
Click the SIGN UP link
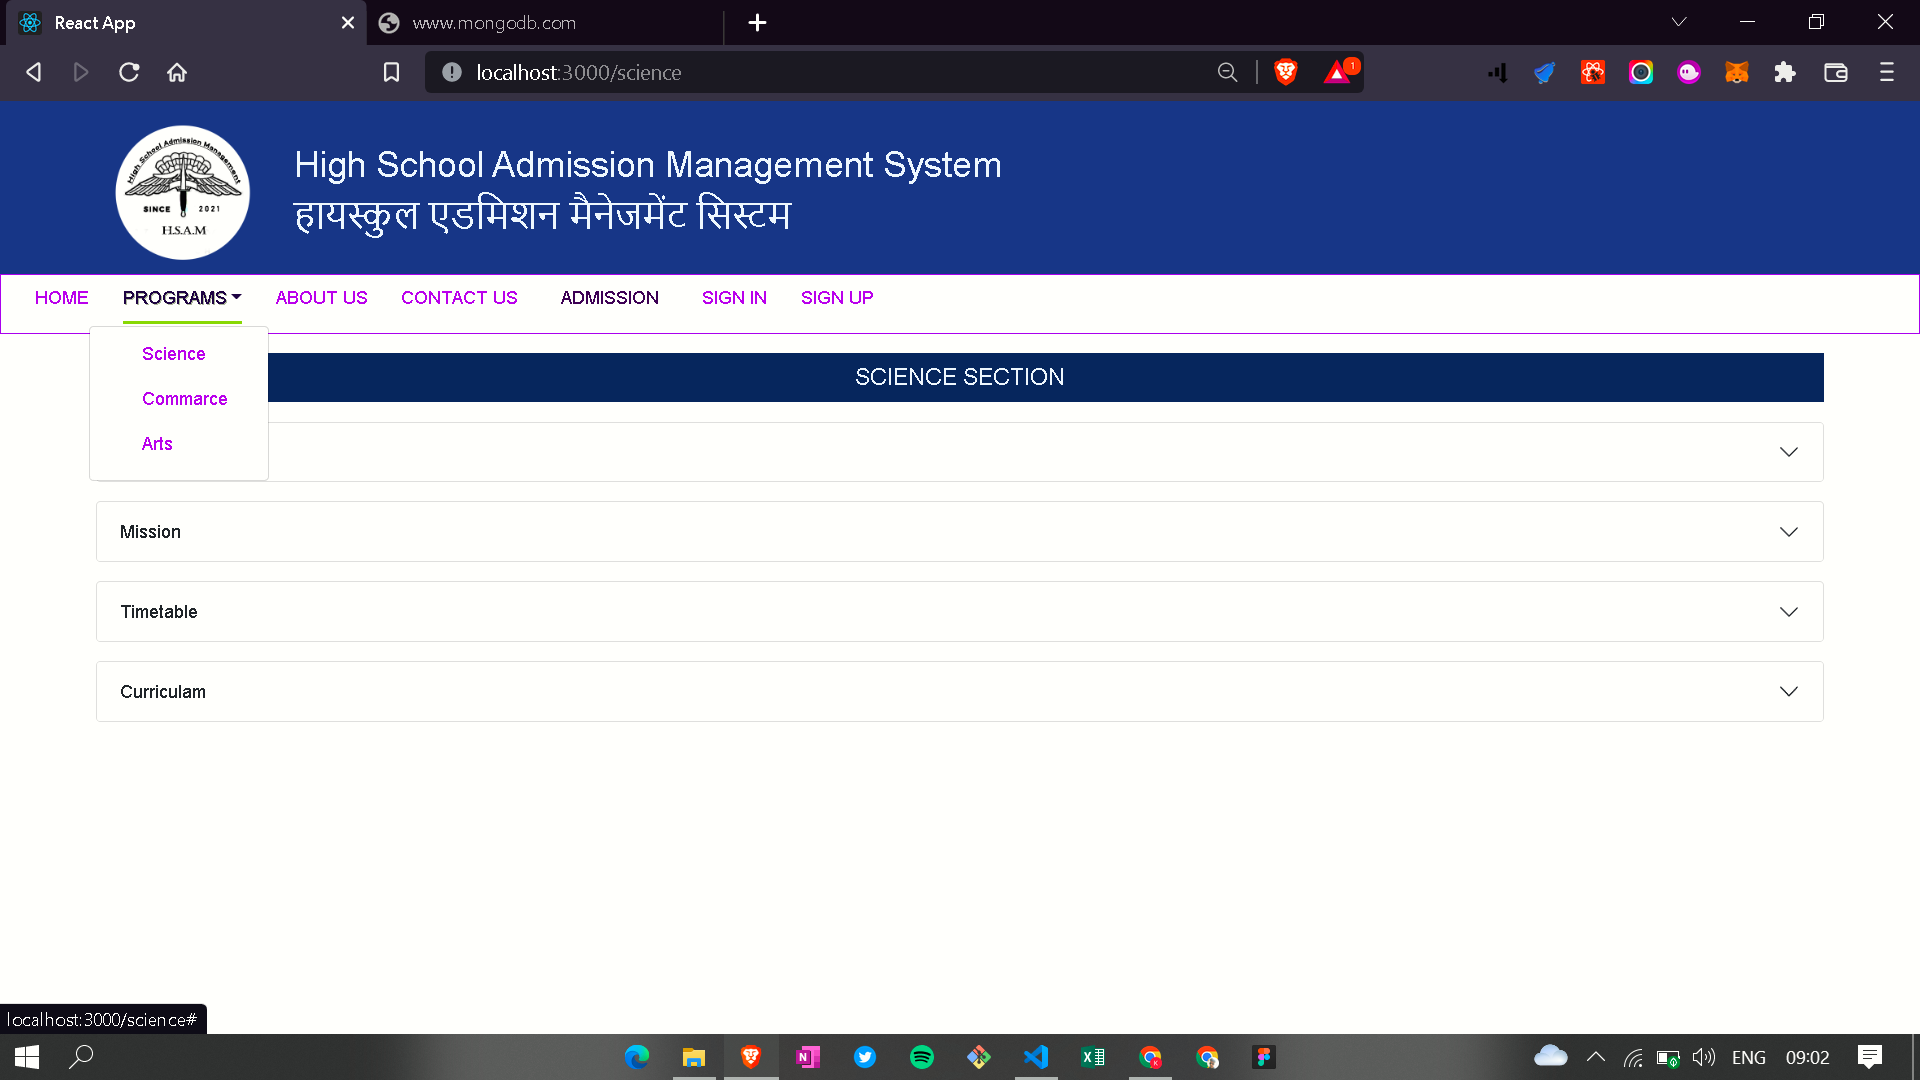point(836,297)
